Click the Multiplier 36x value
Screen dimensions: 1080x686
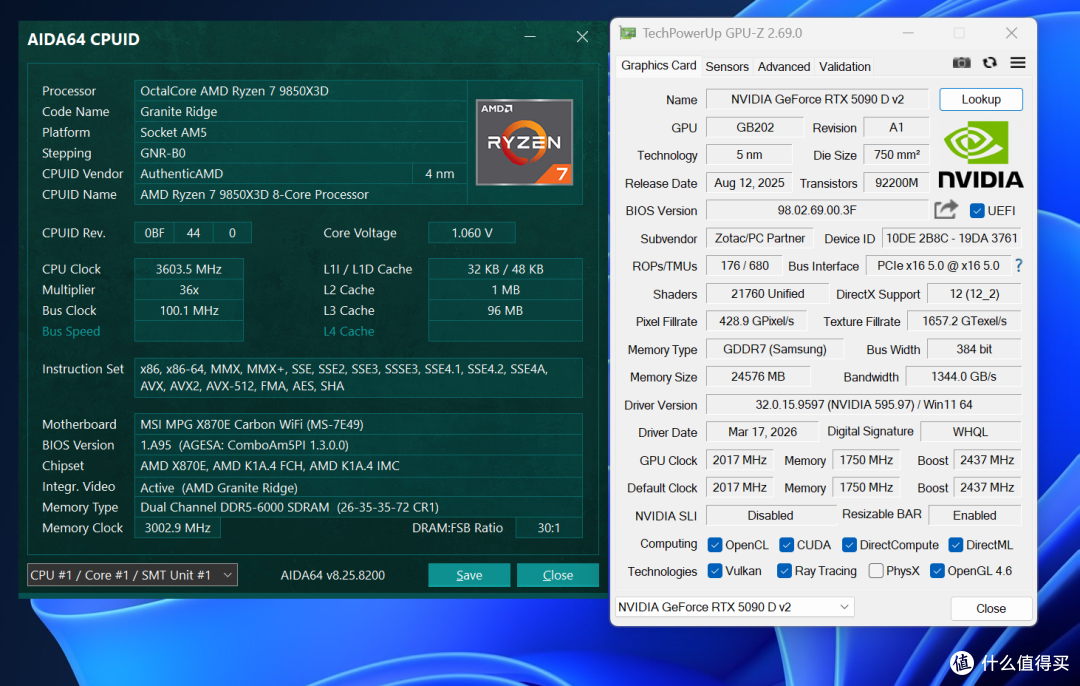pyautogui.click(x=189, y=290)
